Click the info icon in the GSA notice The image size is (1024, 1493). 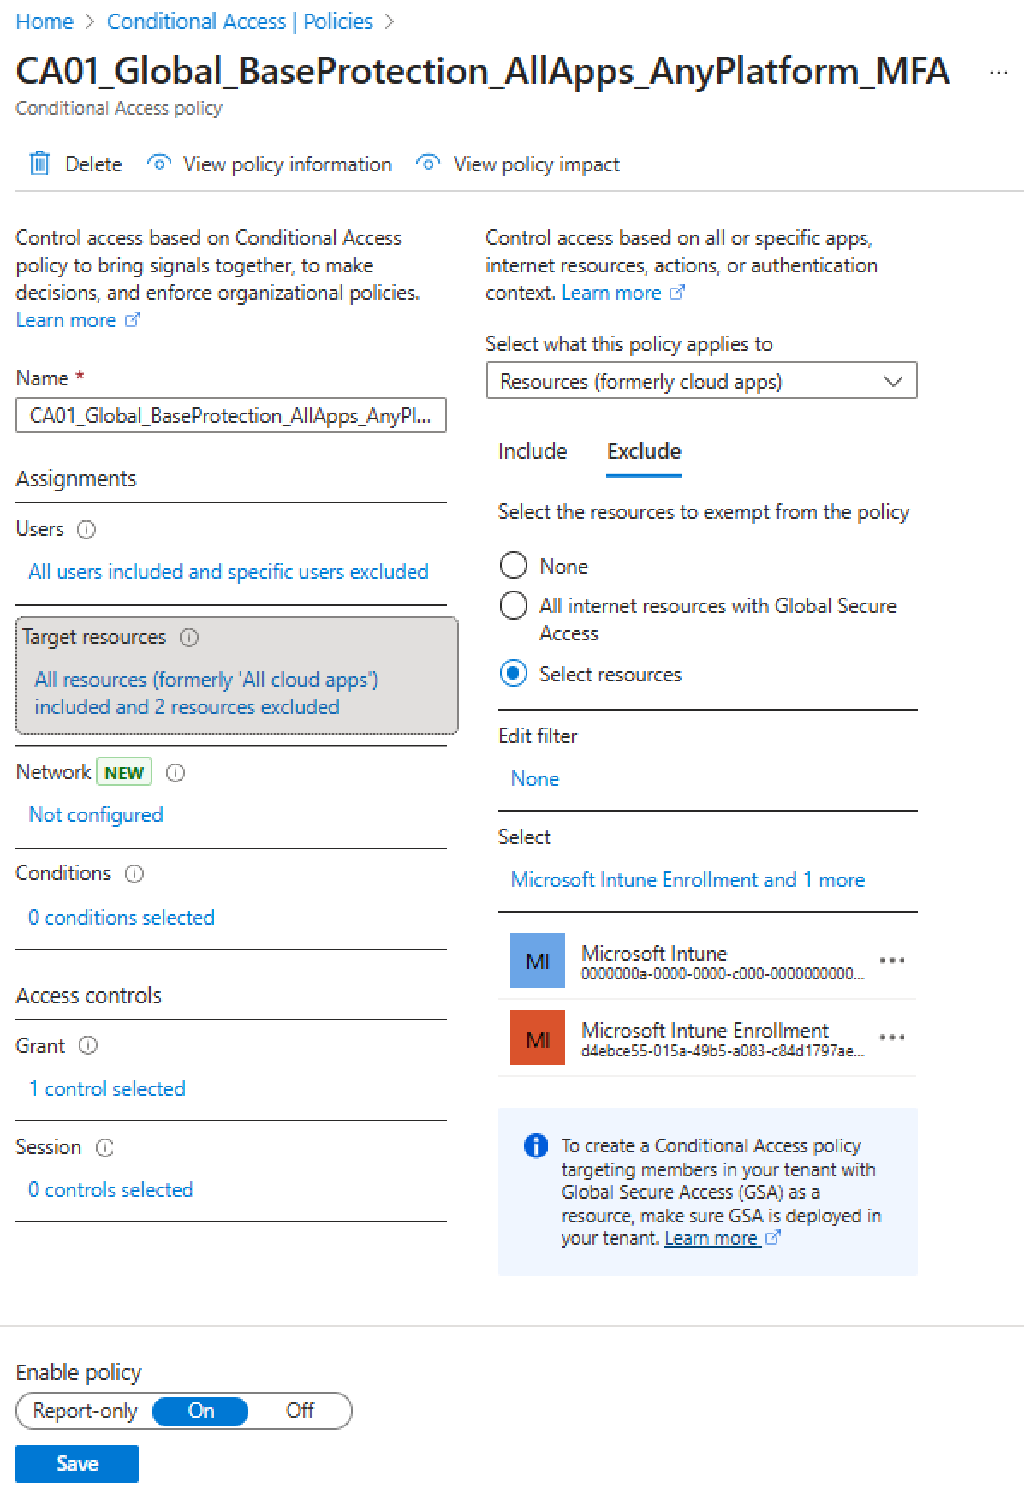coord(536,1146)
